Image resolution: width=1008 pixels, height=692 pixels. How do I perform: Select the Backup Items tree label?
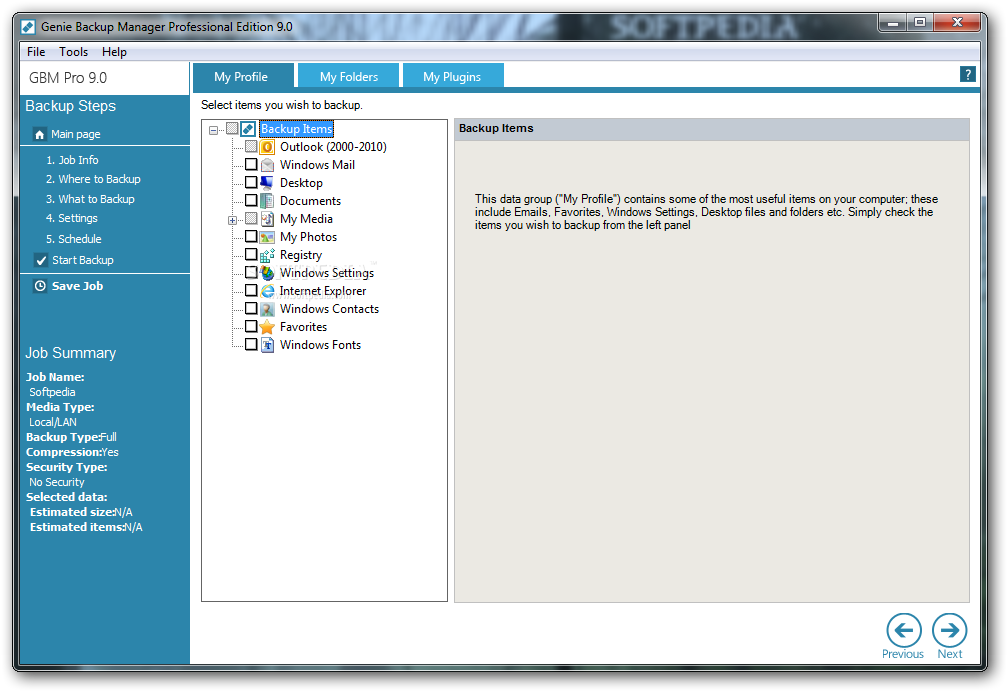296,129
